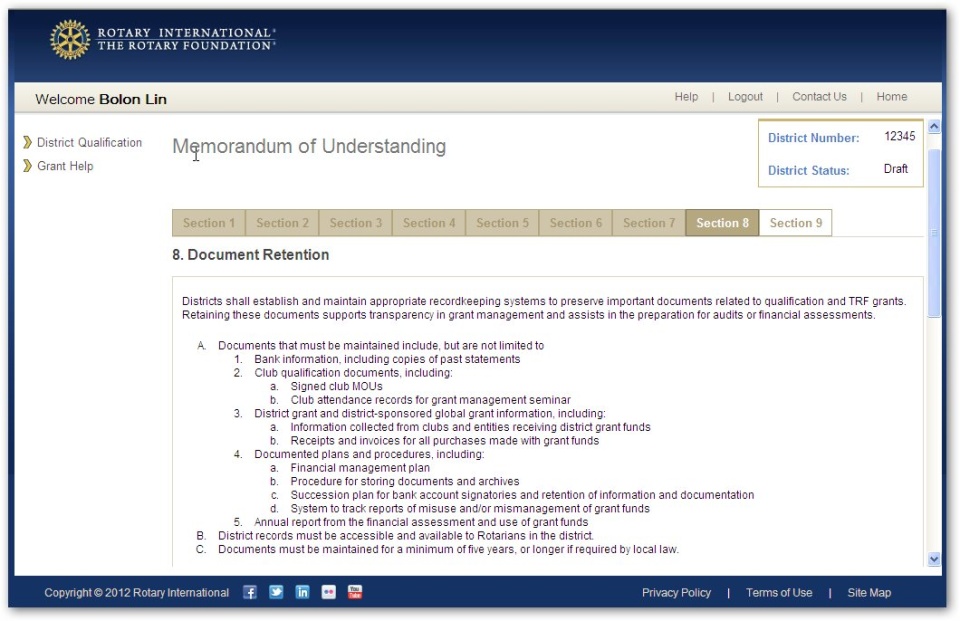Switch to Section 1 tab
Screen dimensions: 960x621
tap(209, 223)
